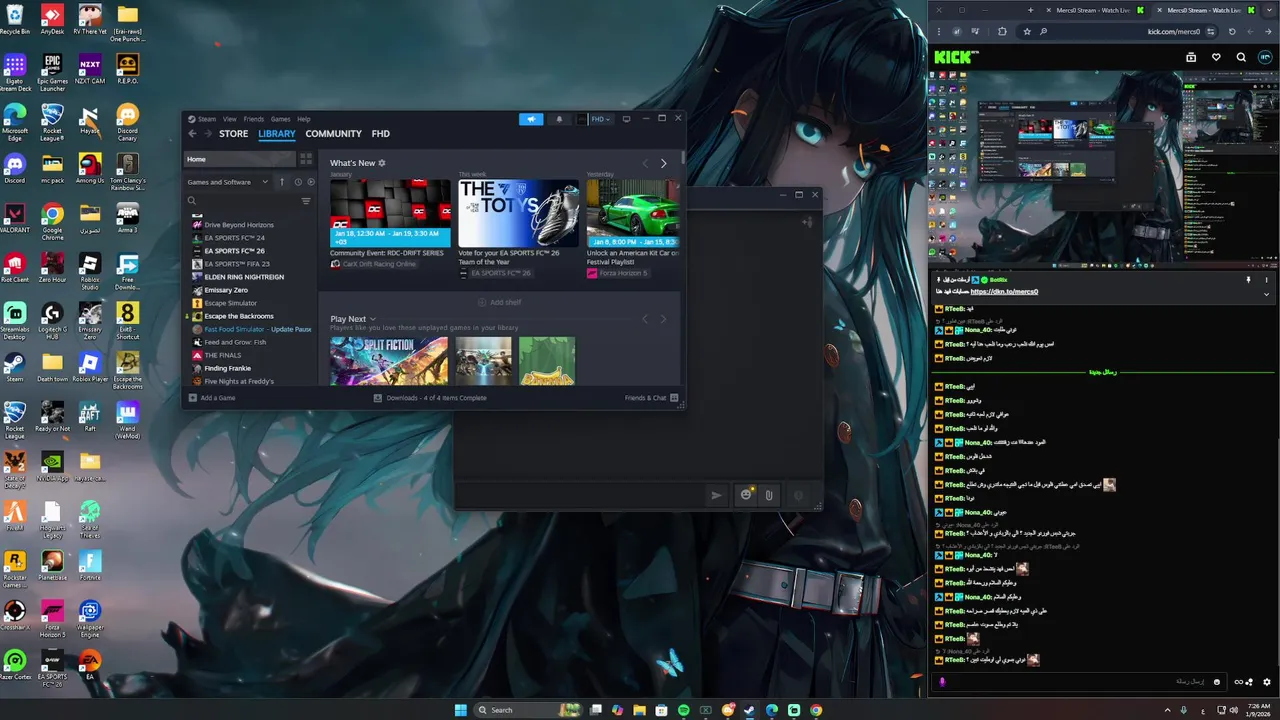Click the What's New settings gear
Viewport: 1280px width, 720px height.
[x=382, y=163]
